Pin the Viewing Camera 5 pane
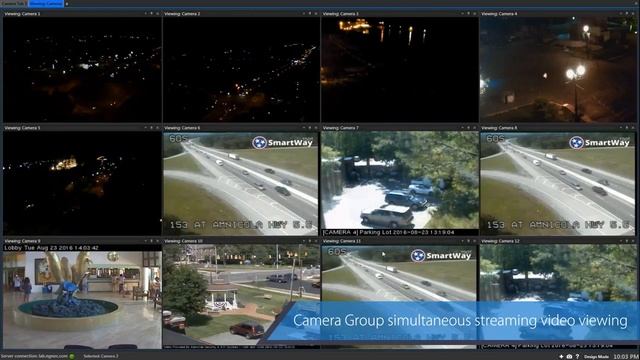Viewport: 640px width, 360px height. pyautogui.click(x=151, y=128)
